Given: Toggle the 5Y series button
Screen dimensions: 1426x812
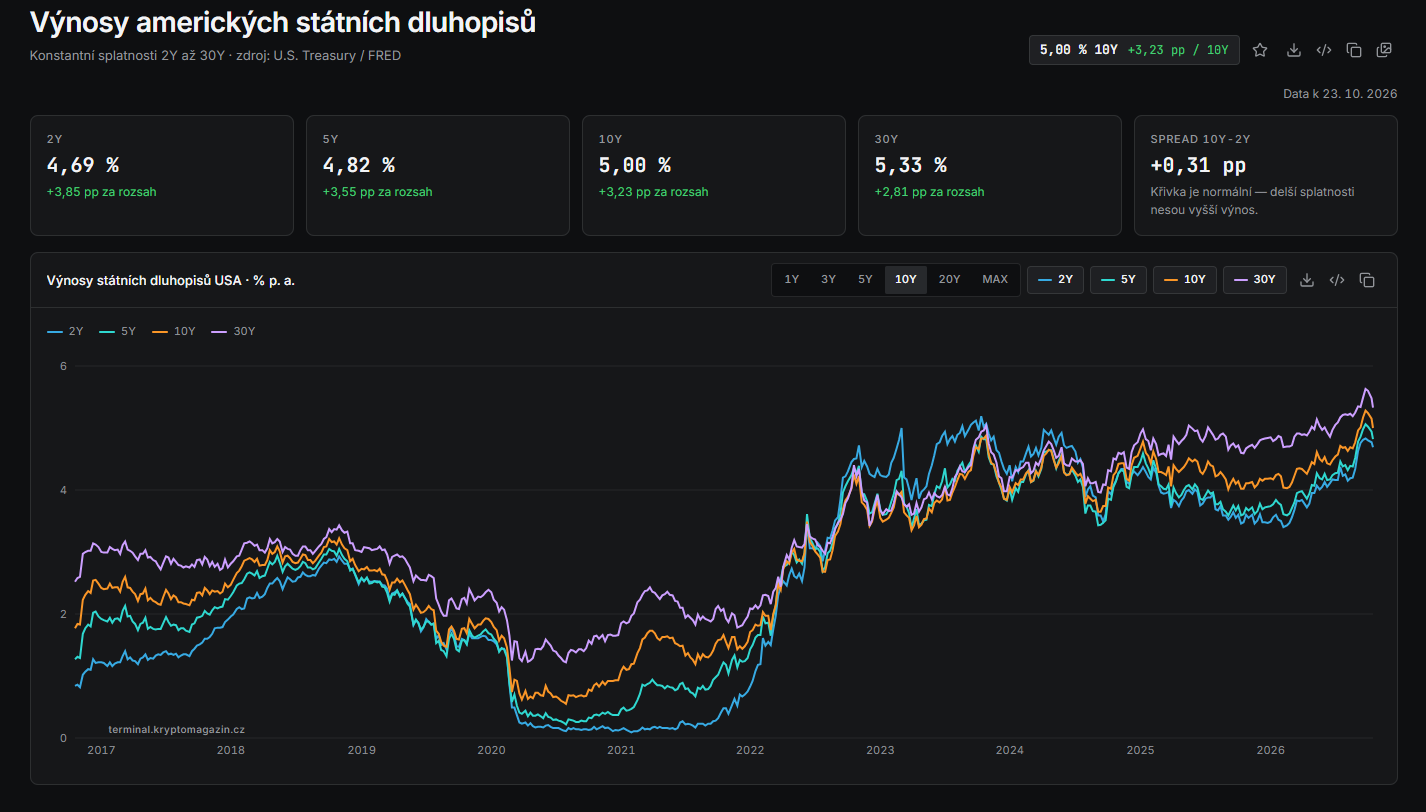Looking at the screenshot, I should [x=1118, y=280].
